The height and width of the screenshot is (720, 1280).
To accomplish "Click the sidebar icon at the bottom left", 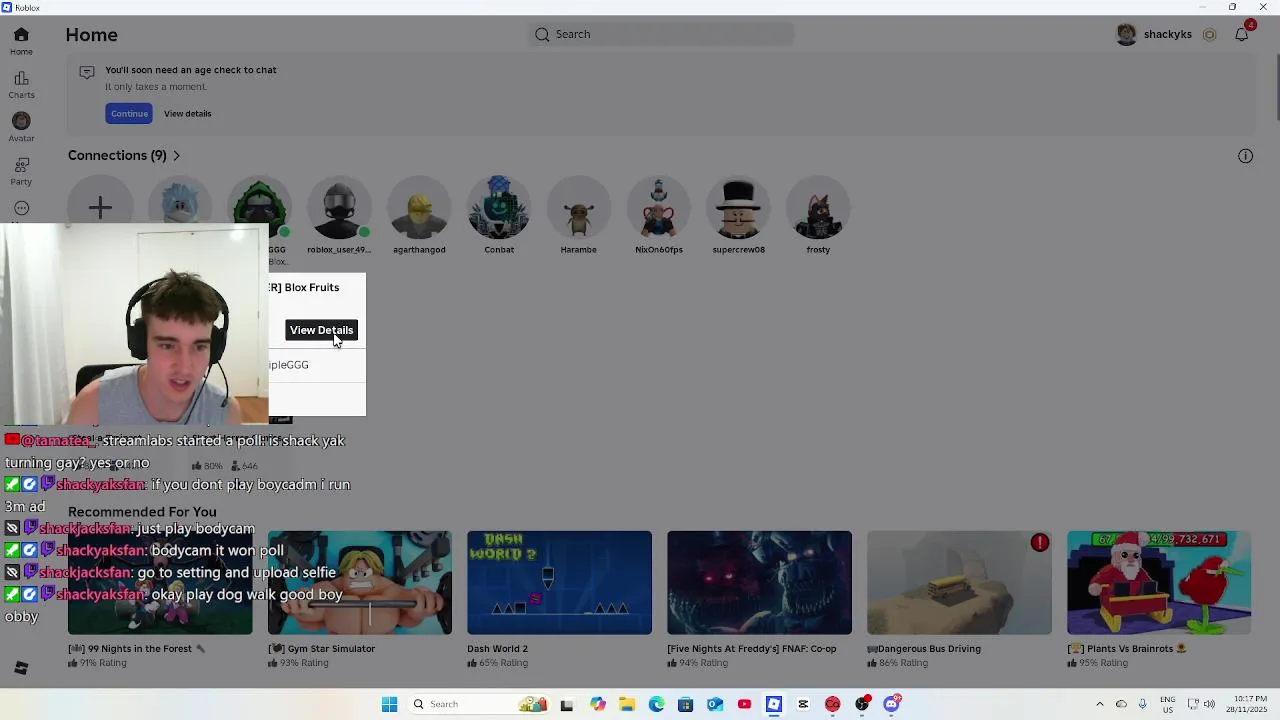I will click(21, 668).
